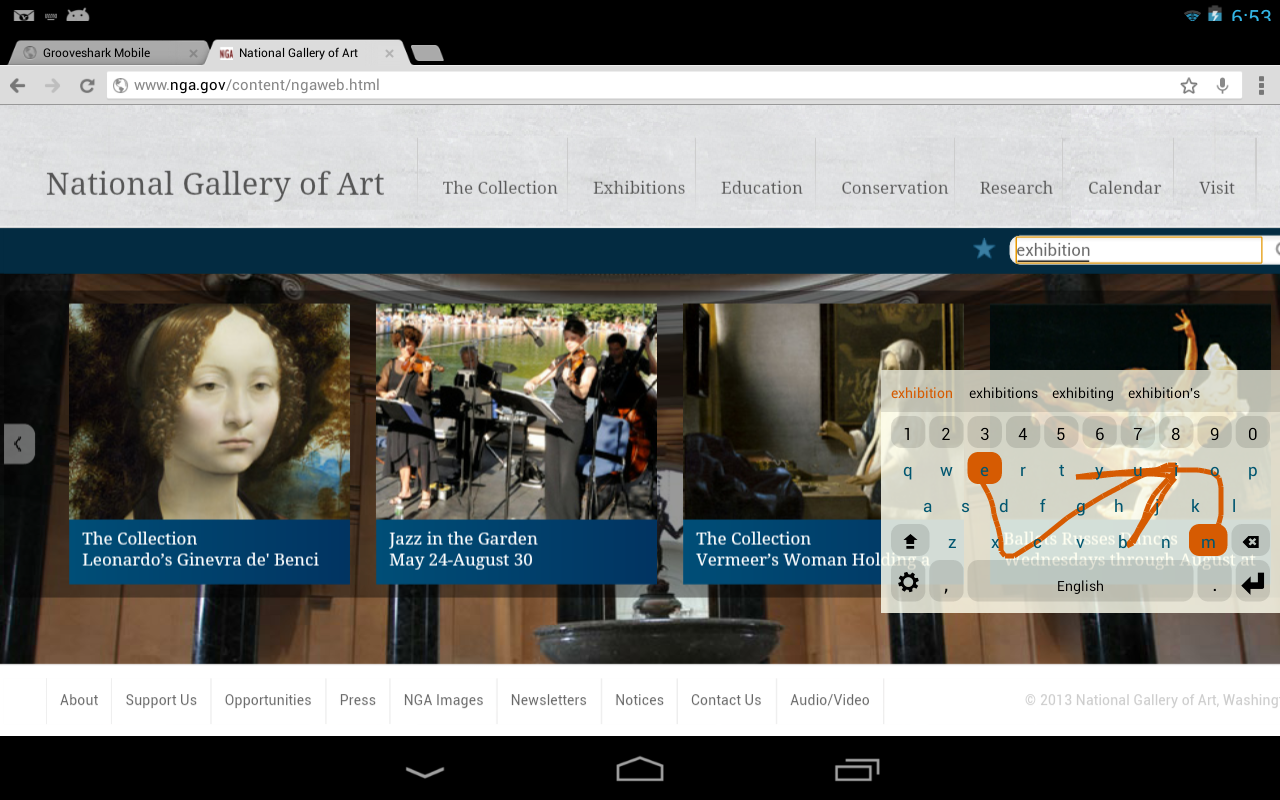Screen dimensions: 1280x800
Task: Open the Opportunities footer link
Action: (x=268, y=700)
